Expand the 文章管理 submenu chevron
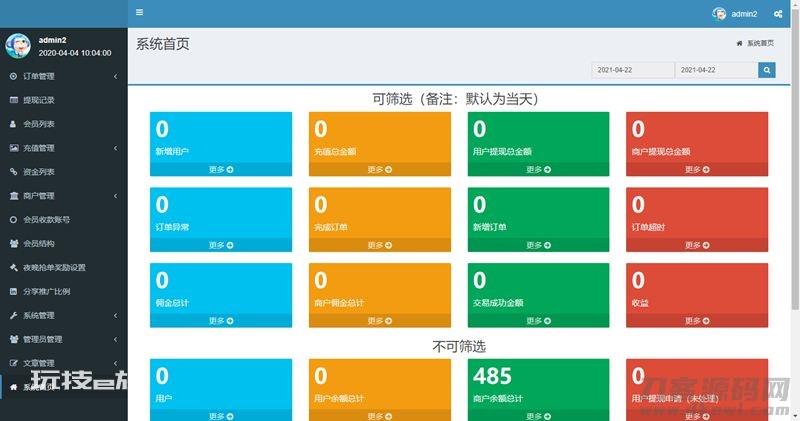 pos(115,363)
